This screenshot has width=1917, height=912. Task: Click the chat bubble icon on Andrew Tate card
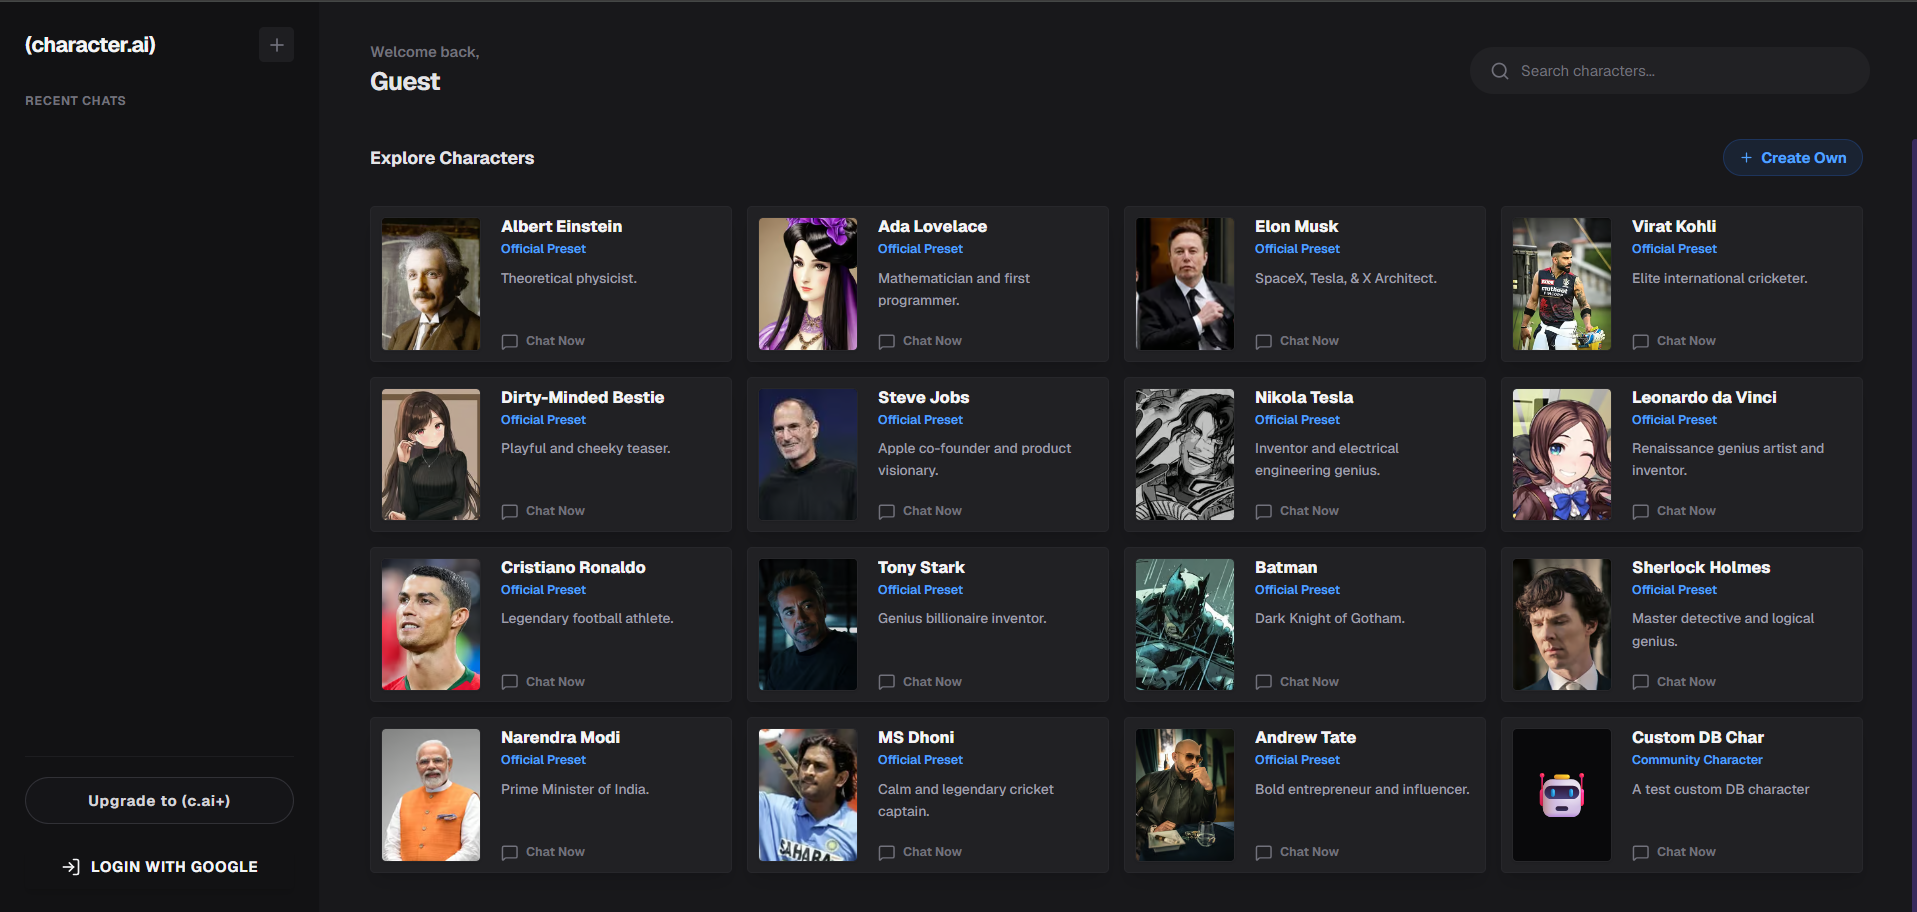(x=1264, y=852)
